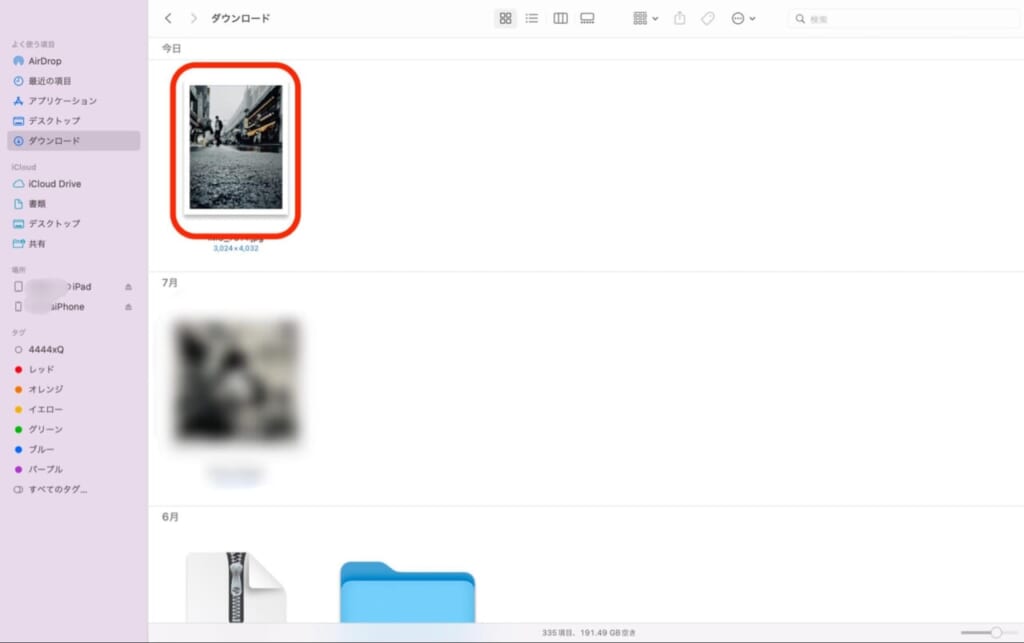The width and height of the screenshot is (1024, 643).
Task: Open すべてのタグ… in the sidebar
Action: tap(73, 489)
